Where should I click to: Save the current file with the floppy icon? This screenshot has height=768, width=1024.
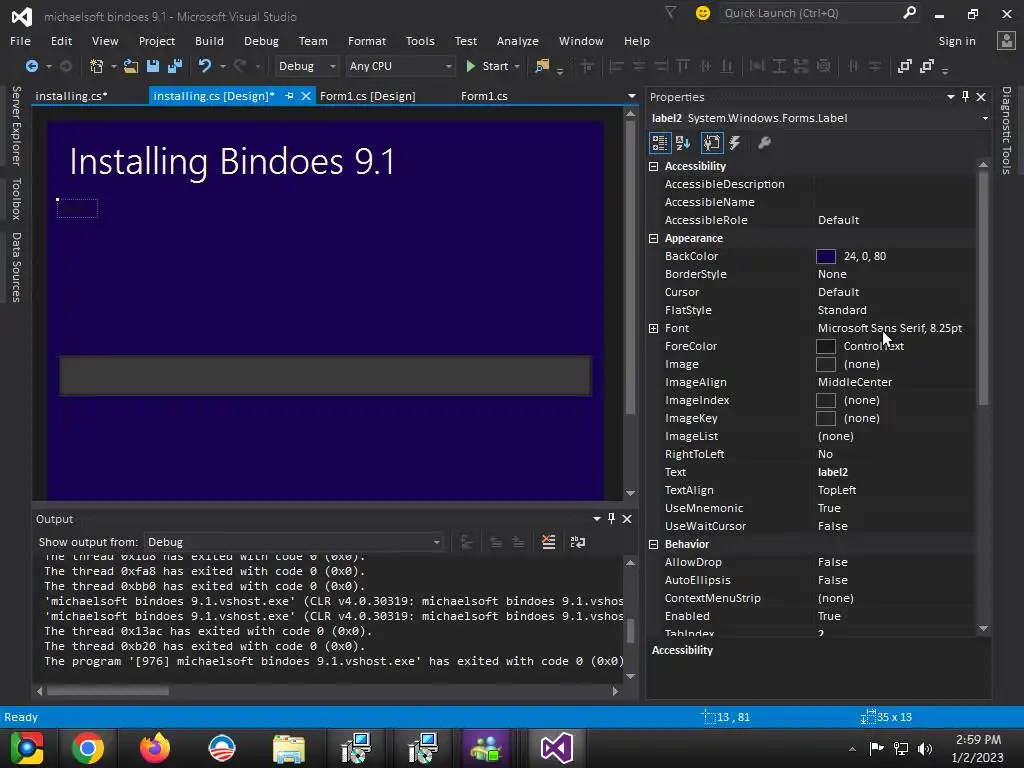(x=153, y=66)
